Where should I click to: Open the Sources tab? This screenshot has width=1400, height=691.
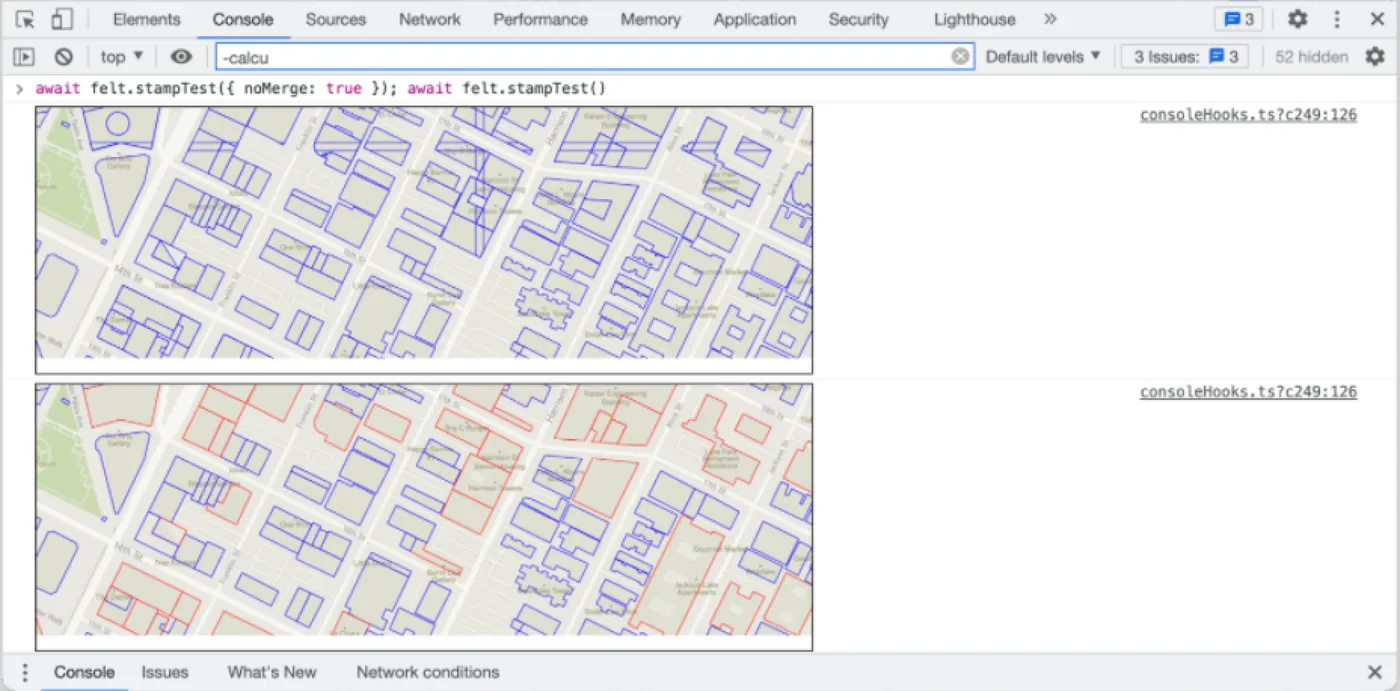[x=336, y=19]
